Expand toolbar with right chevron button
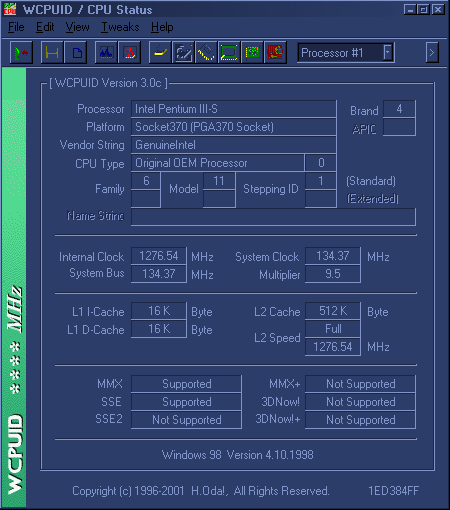450x510 pixels. click(432, 52)
